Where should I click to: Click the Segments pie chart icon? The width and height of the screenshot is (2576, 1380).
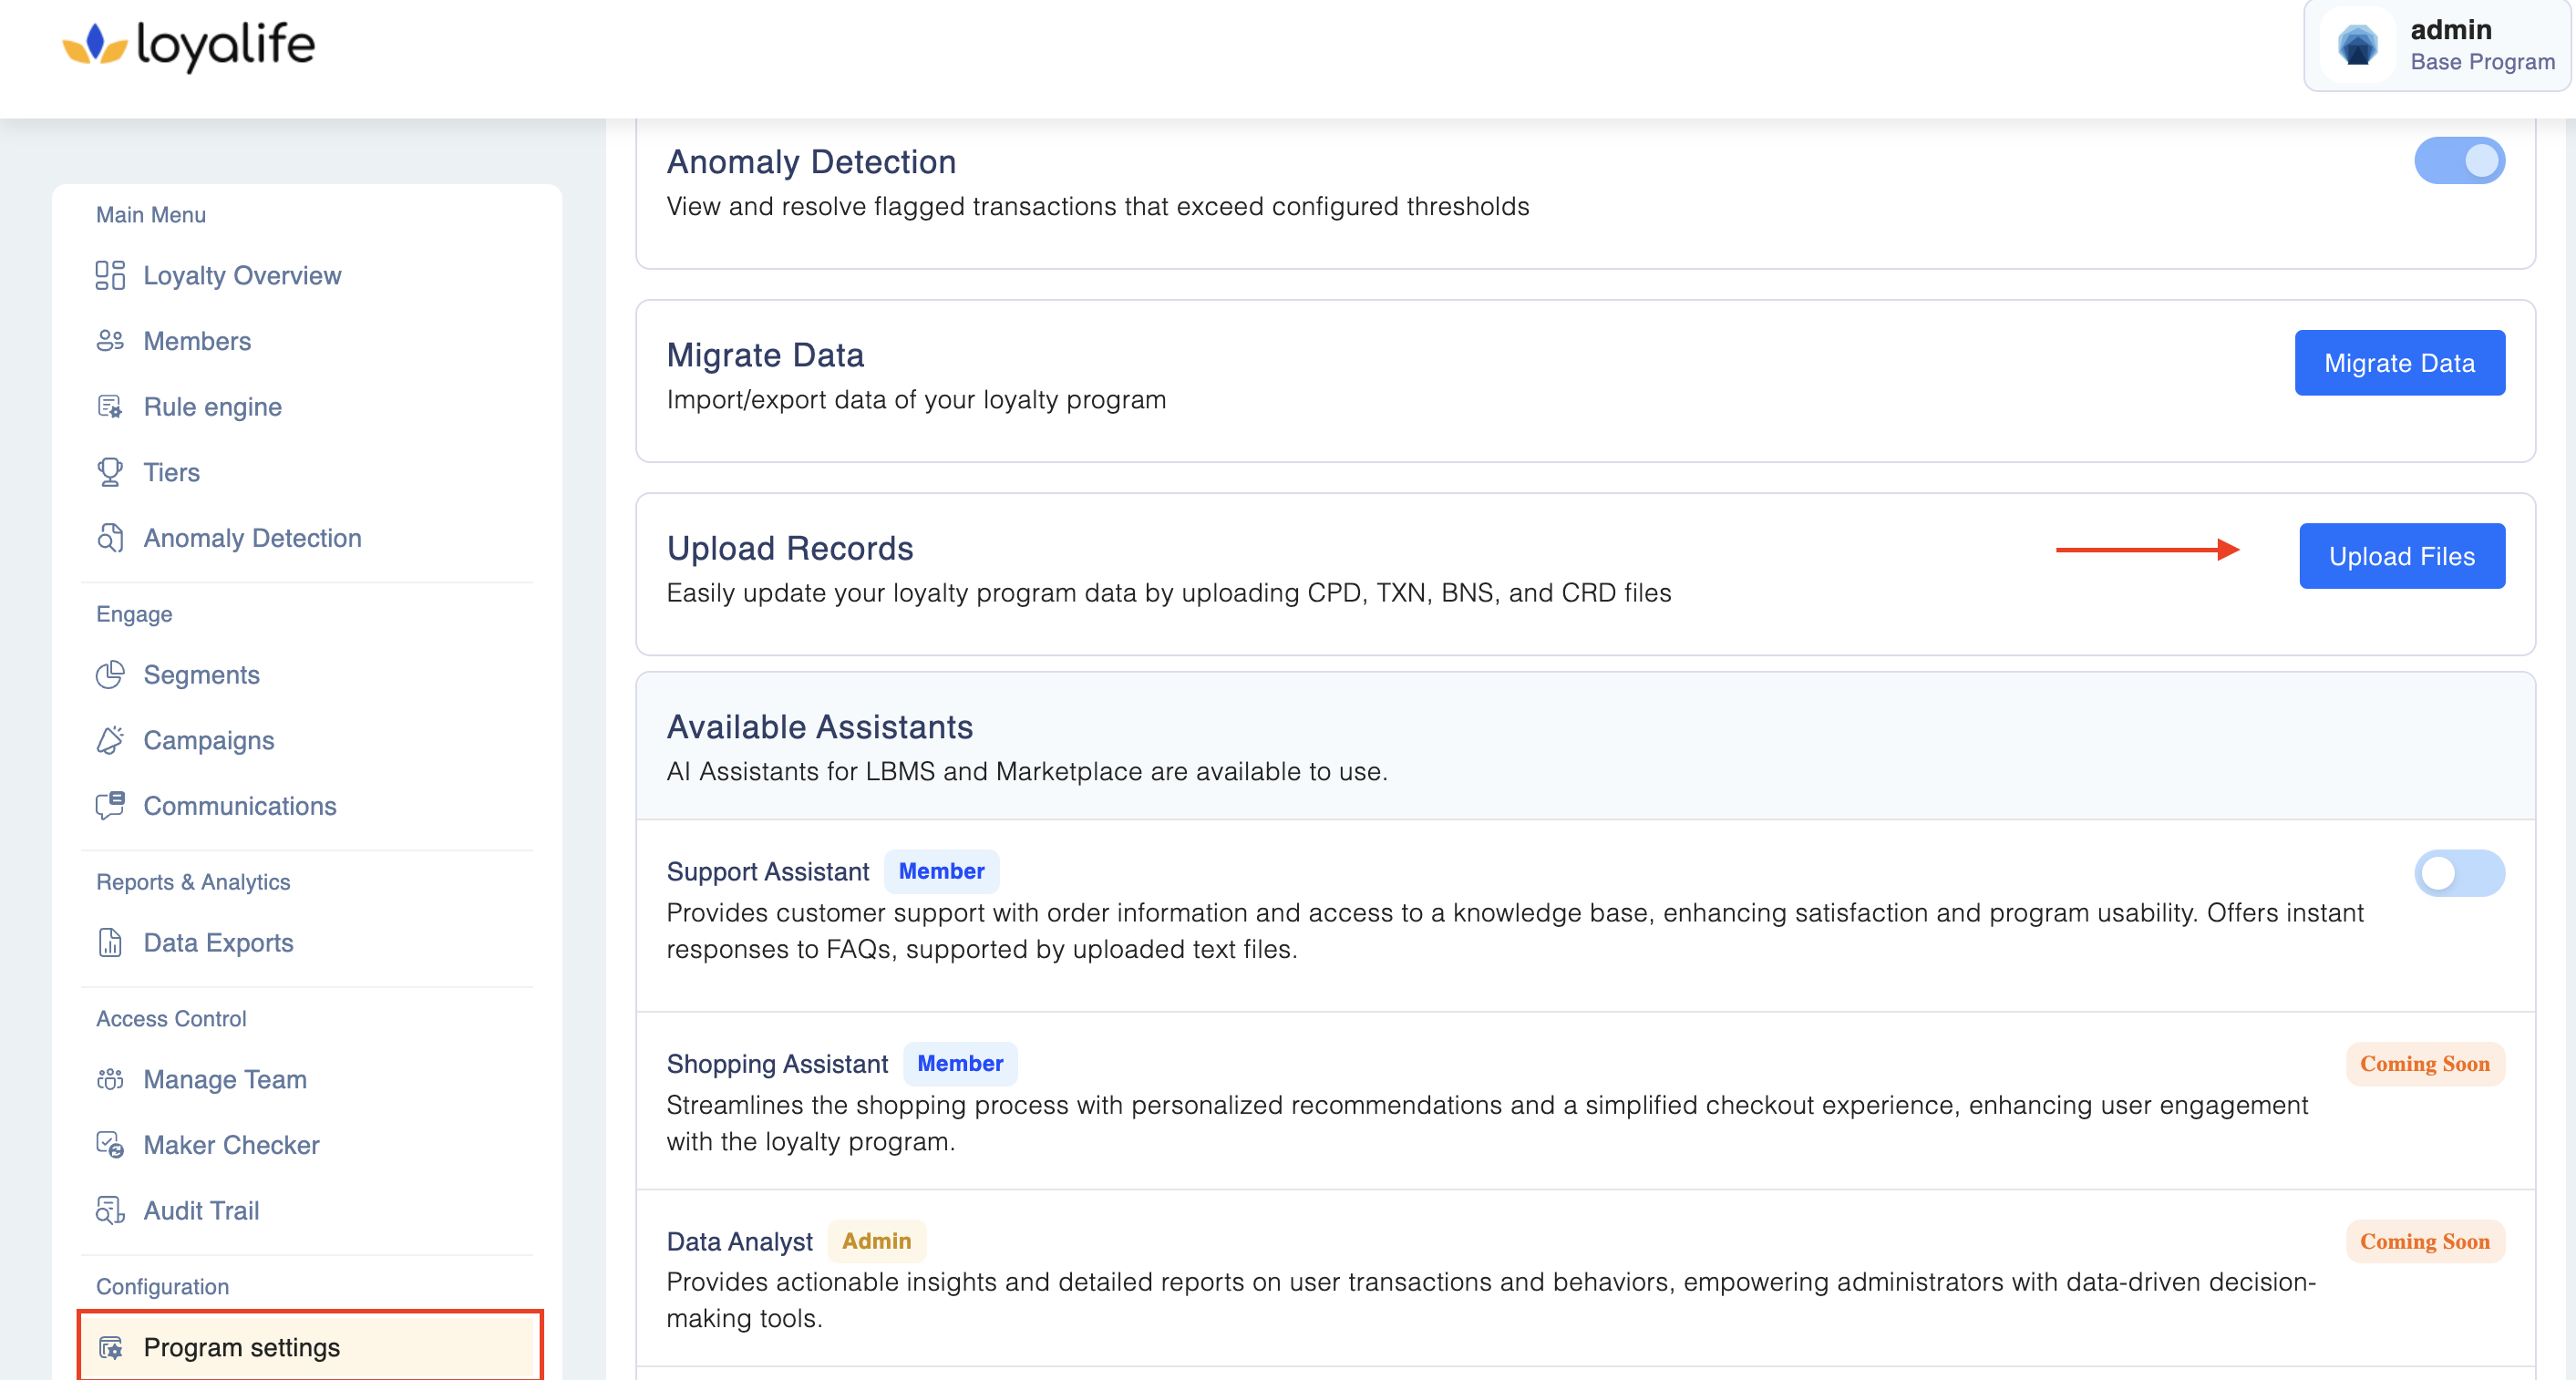(110, 675)
